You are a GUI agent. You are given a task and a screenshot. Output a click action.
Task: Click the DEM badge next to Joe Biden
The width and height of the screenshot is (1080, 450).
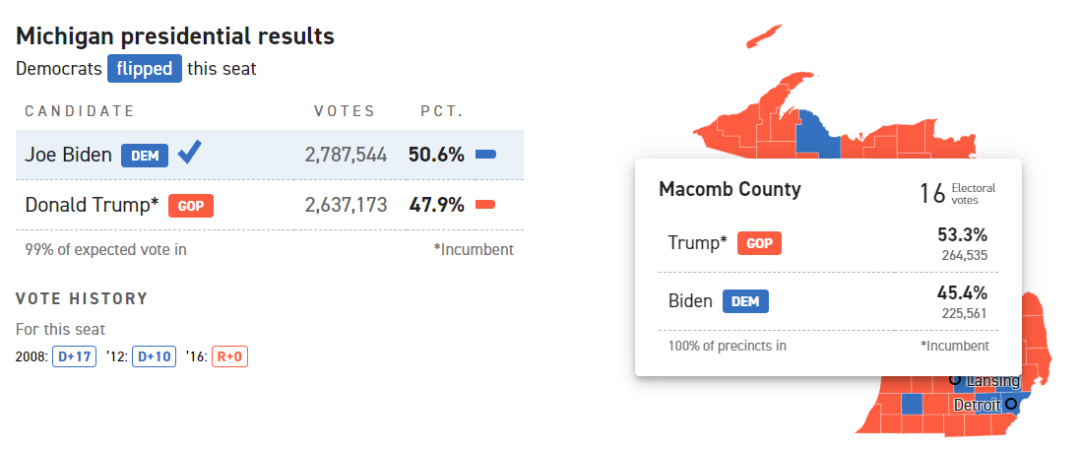[145, 155]
